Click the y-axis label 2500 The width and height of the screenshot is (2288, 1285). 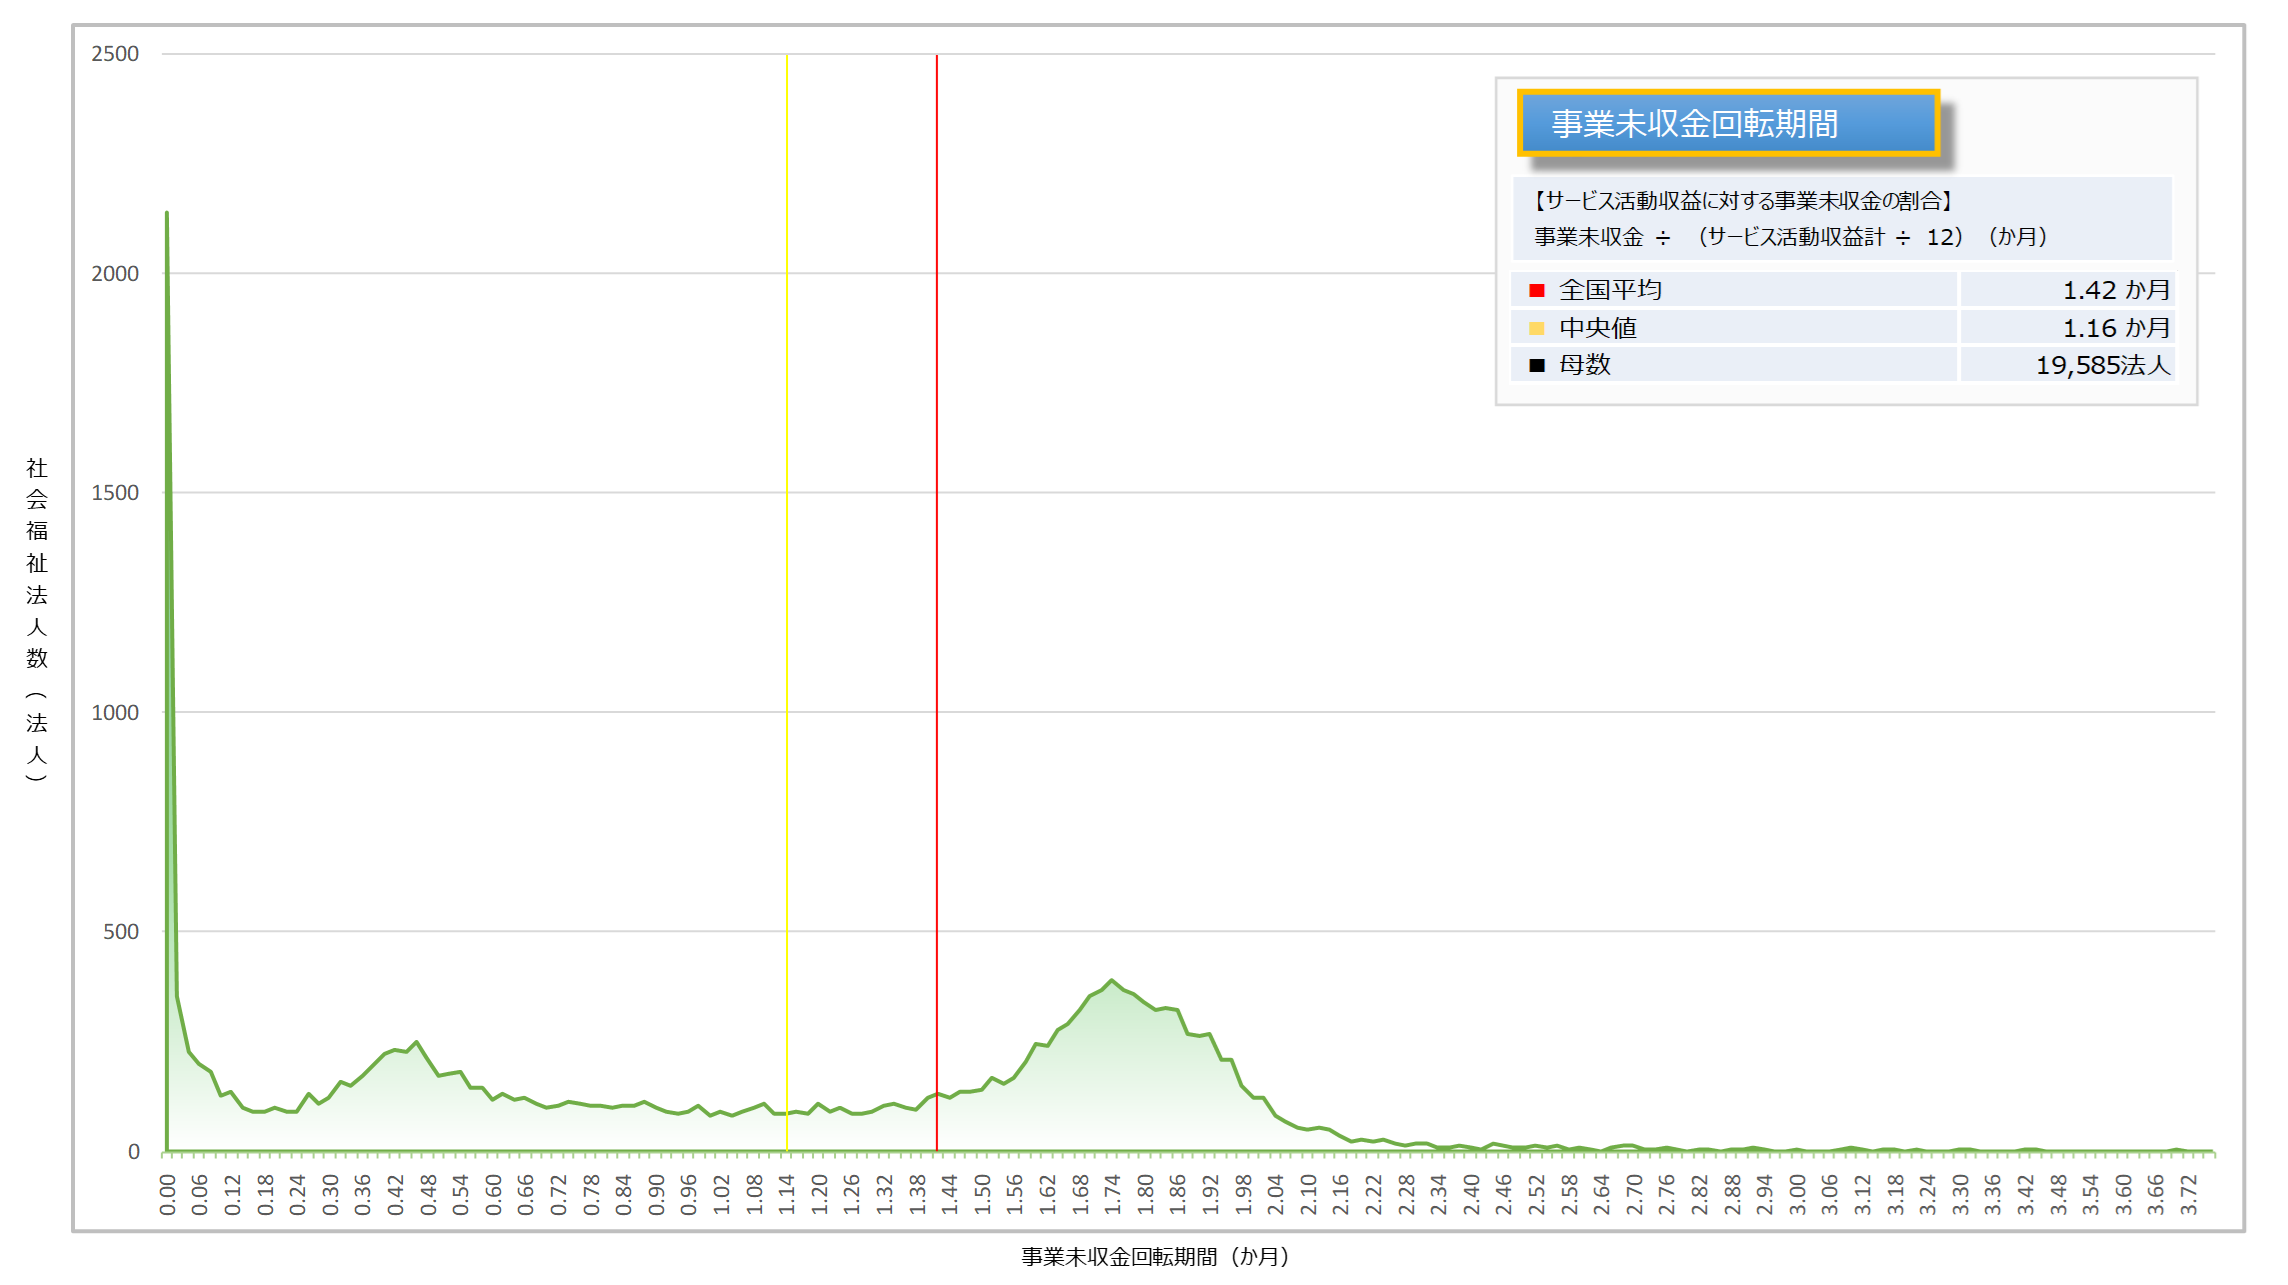115,54
